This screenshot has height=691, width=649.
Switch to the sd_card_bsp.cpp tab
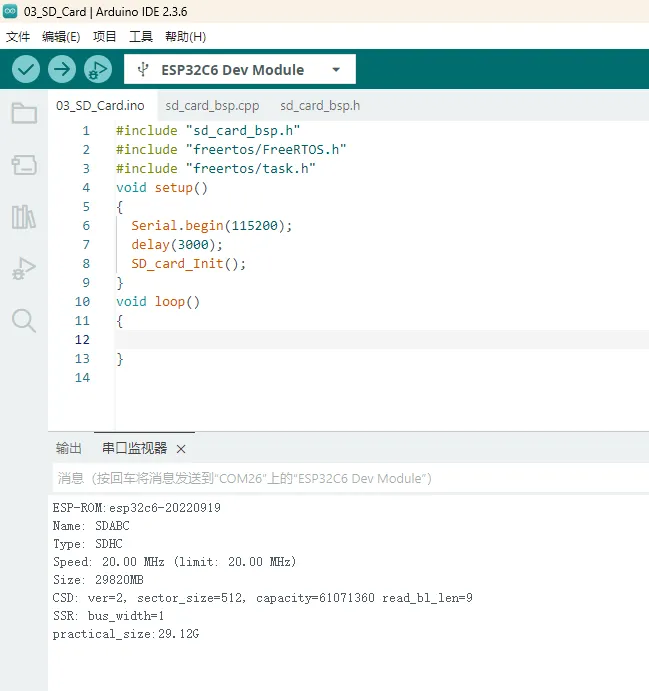pos(212,105)
